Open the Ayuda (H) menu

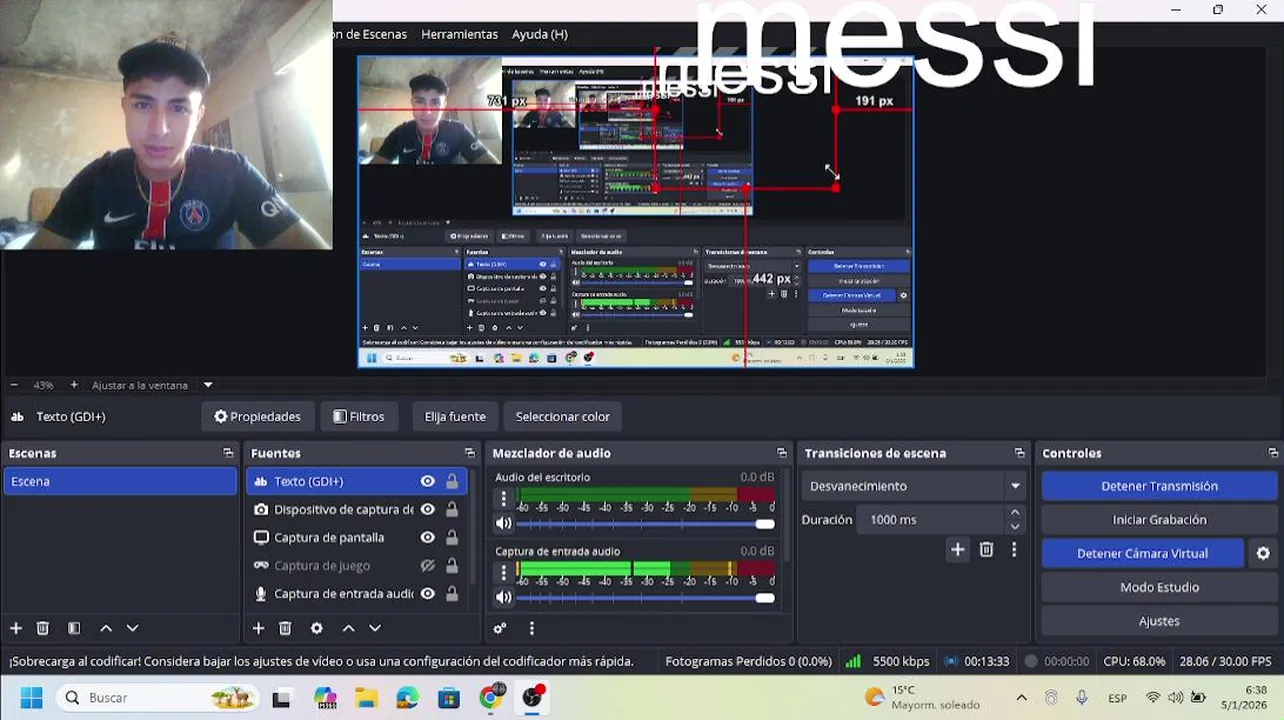coord(540,34)
